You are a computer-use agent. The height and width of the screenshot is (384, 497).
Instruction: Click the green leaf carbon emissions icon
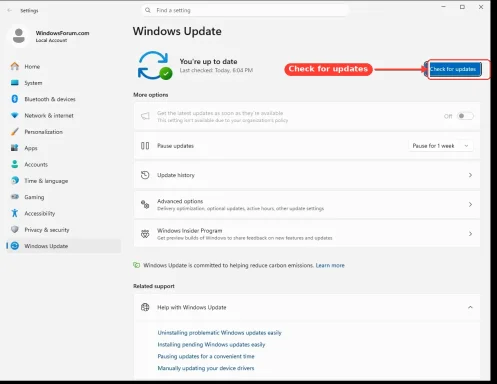[x=136, y=265]
